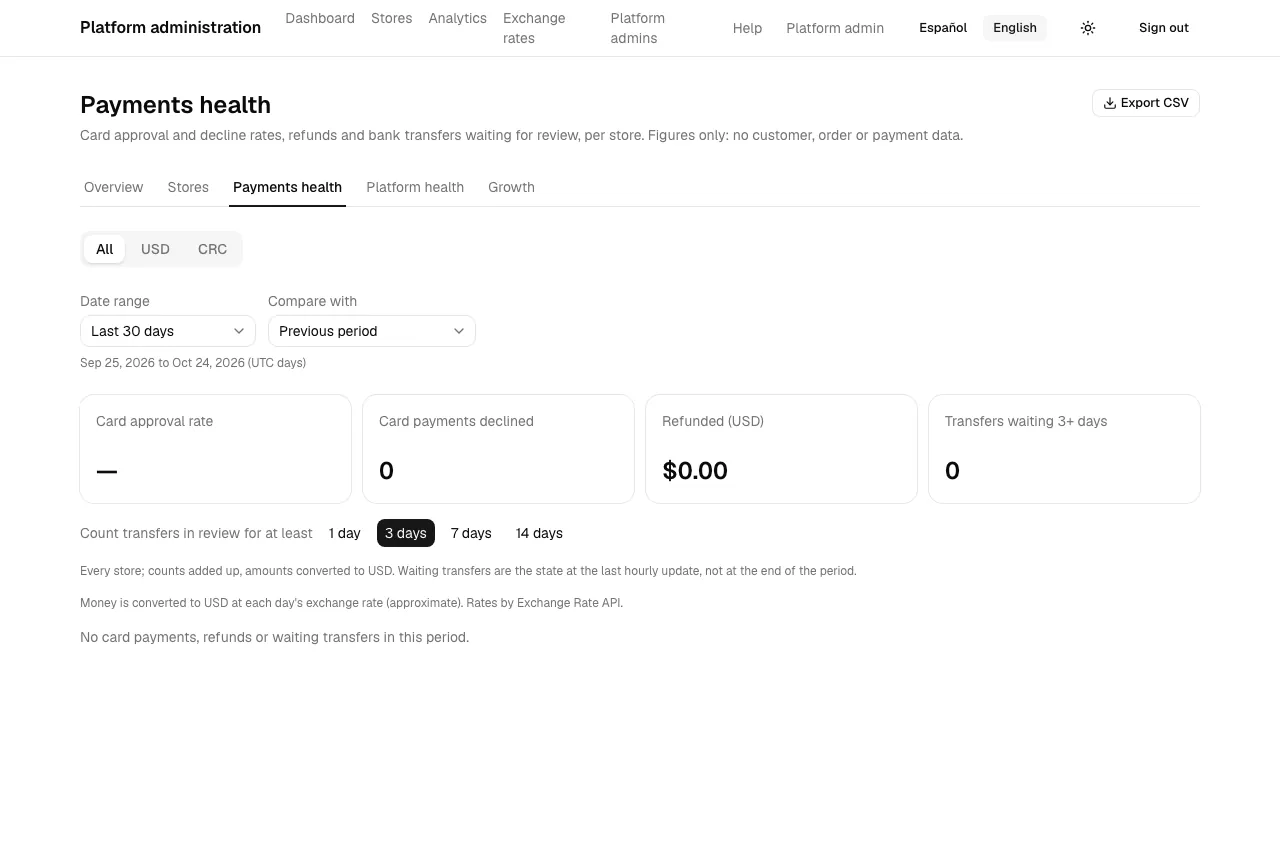Go to Dashboard in the top navigation
The width and height of the screenshot is (1280, 860).
[320, 18]
